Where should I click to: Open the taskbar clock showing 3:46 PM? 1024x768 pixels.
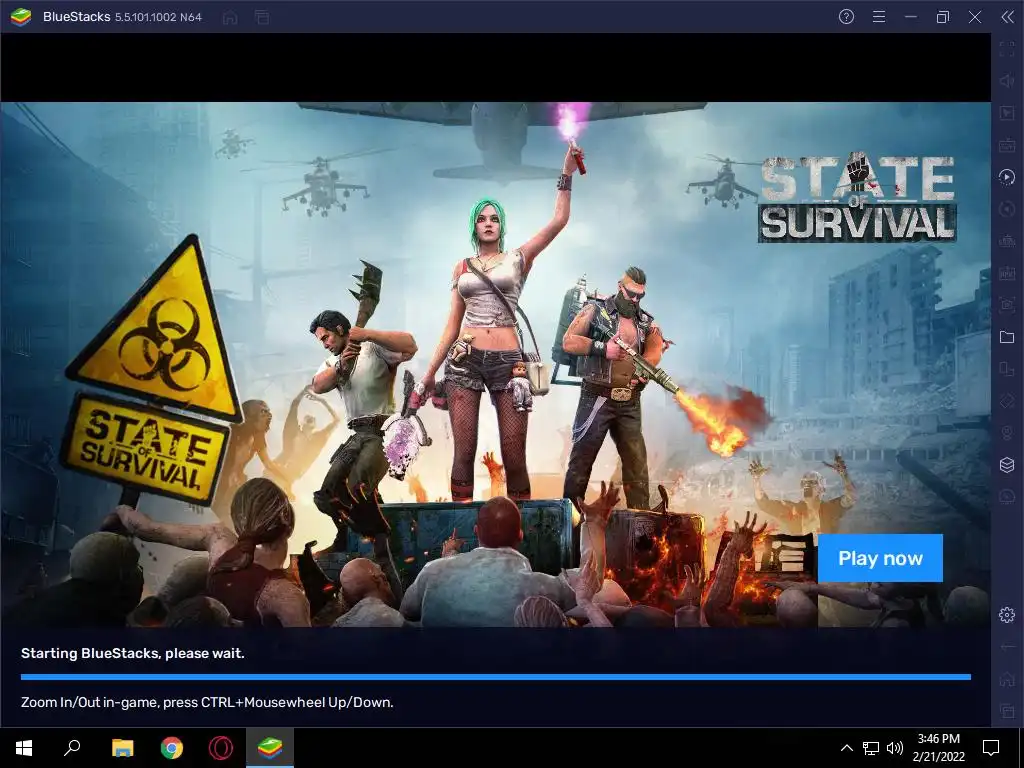[938, 748]
